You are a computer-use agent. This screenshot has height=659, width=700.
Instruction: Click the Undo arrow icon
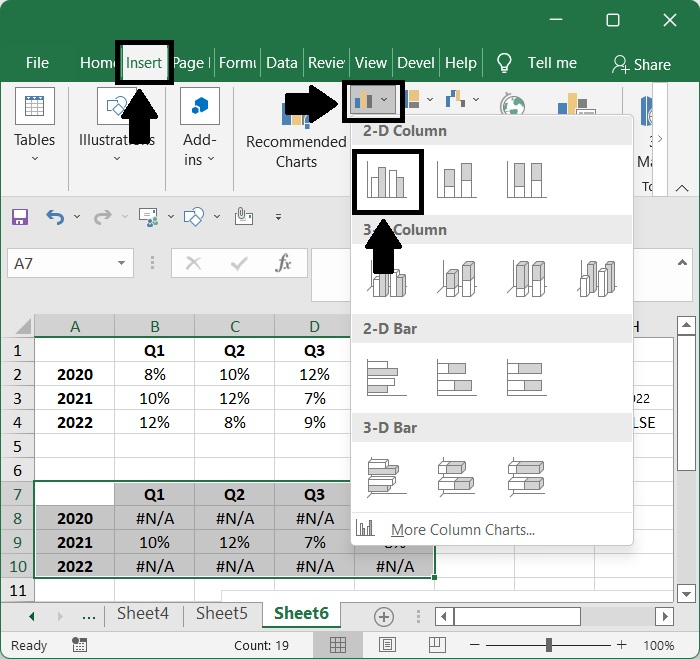55,217
